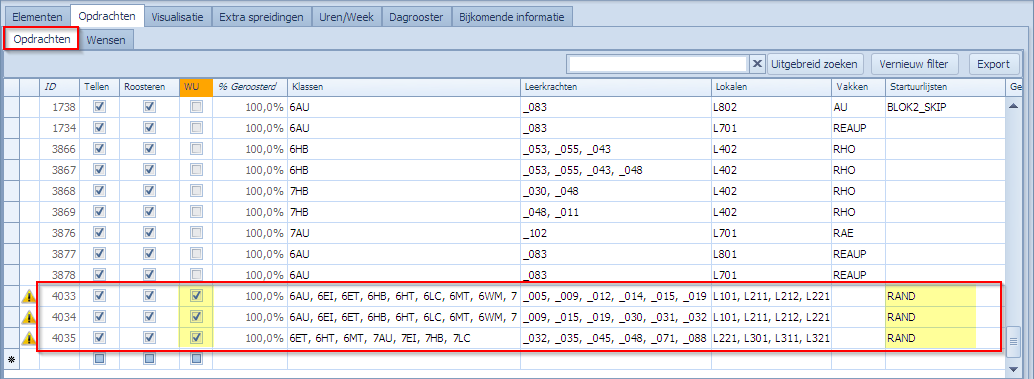This screenshot has height=379, width=1034.
Task: Open the Bijkomende informatie tab
Action: pos(512,17)
